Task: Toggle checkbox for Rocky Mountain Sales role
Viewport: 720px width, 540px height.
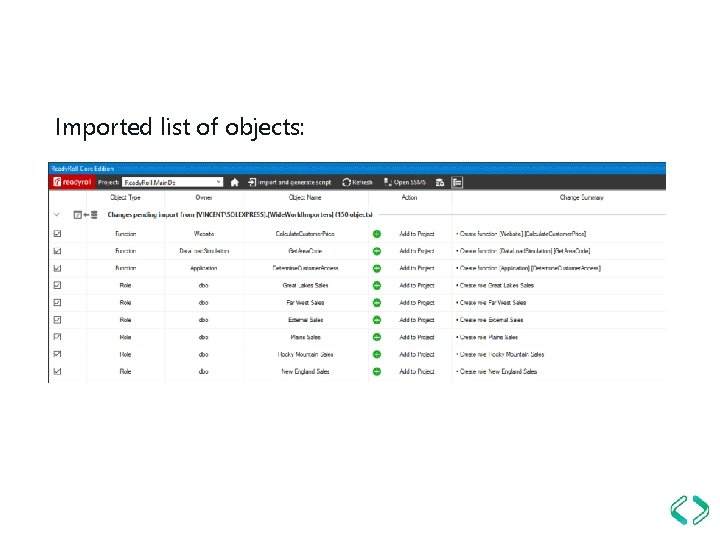Action: click(x=57, y=354)
